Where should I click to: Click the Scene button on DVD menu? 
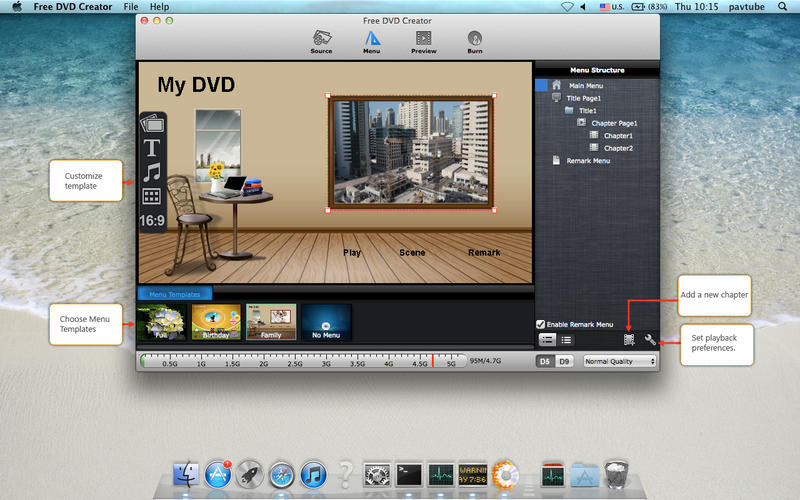[x=412, y=253]
